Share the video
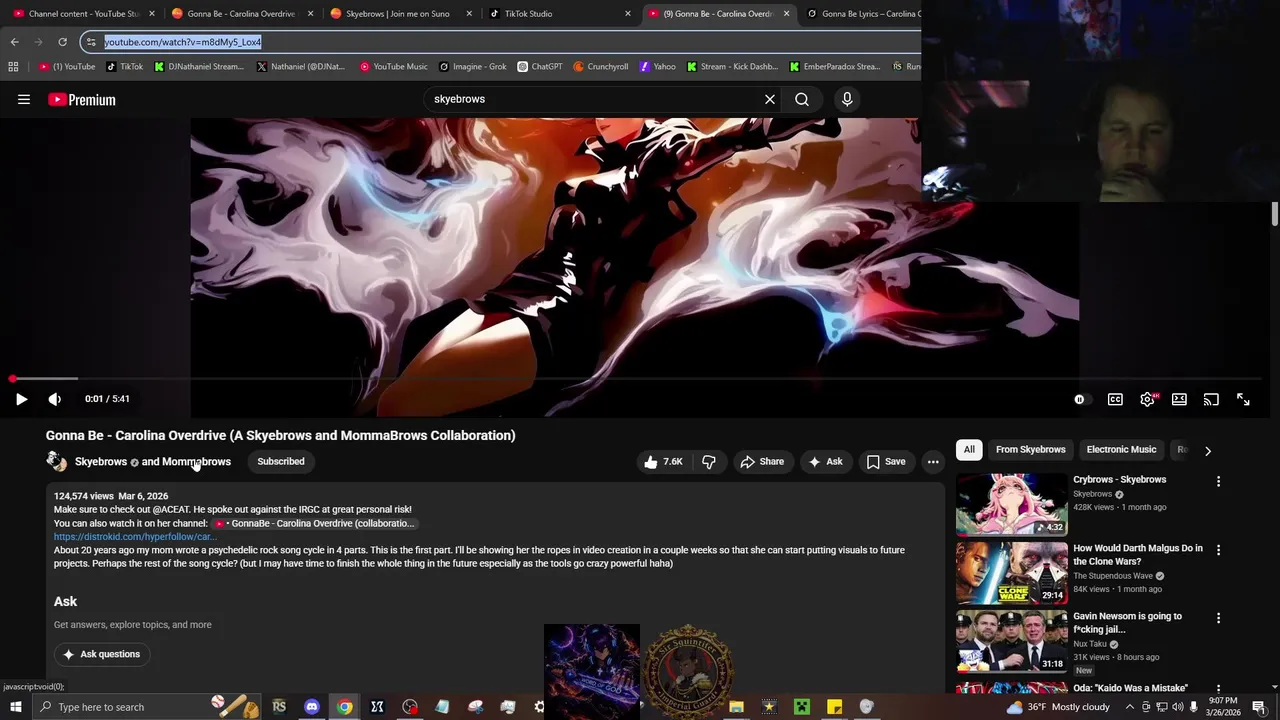The height and width of the screenshot is (720, 1280). click(x=762, y=461)
